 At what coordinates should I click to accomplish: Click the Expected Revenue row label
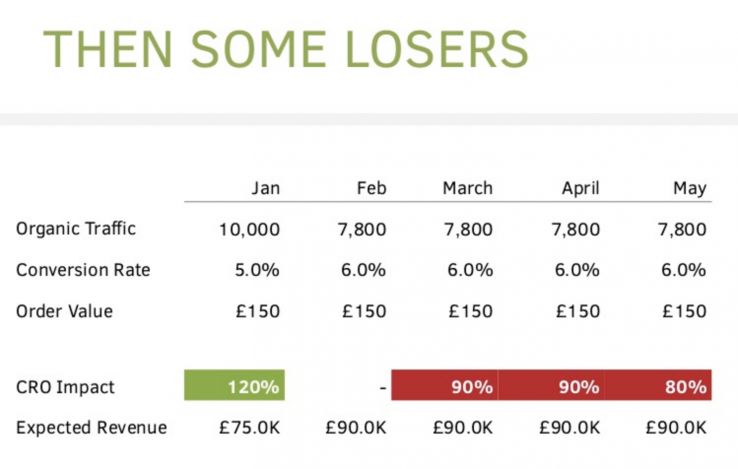pos(91,428)
